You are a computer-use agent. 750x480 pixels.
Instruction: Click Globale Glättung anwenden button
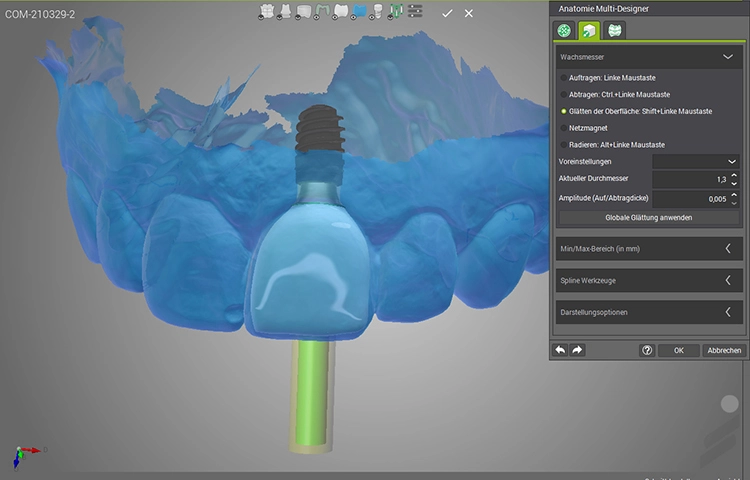(x=648, y=217)
